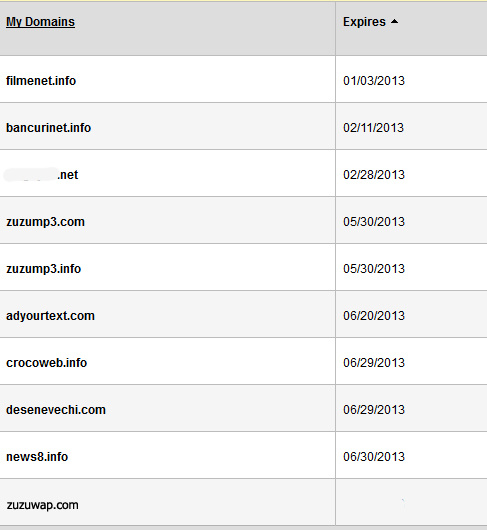The width and height of the screenshot is (487, 530).
Task: Open zuzump3.com domain entry
Action: click(45, 222)
